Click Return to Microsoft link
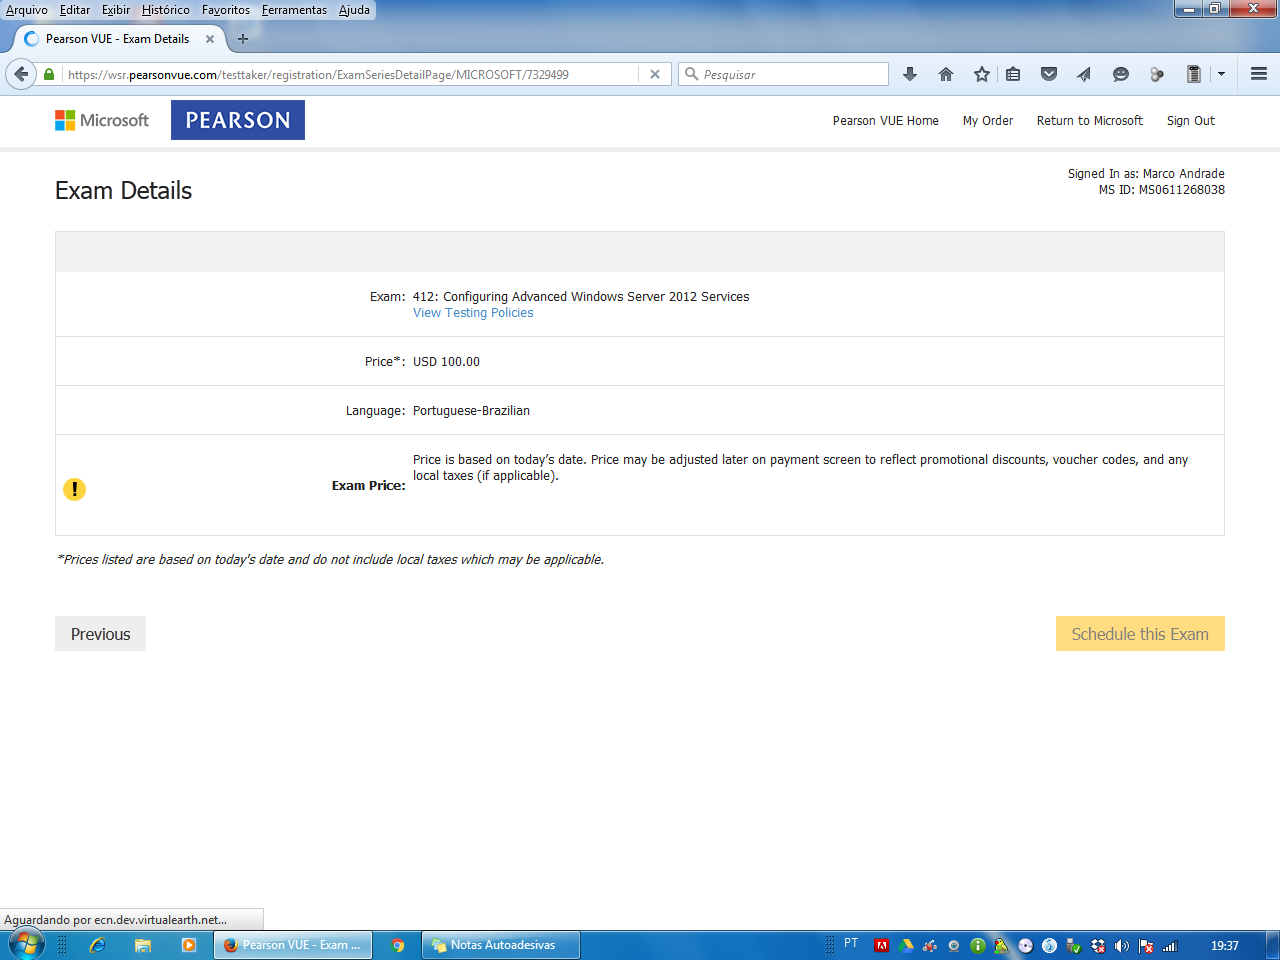 tap(1090, 120)
